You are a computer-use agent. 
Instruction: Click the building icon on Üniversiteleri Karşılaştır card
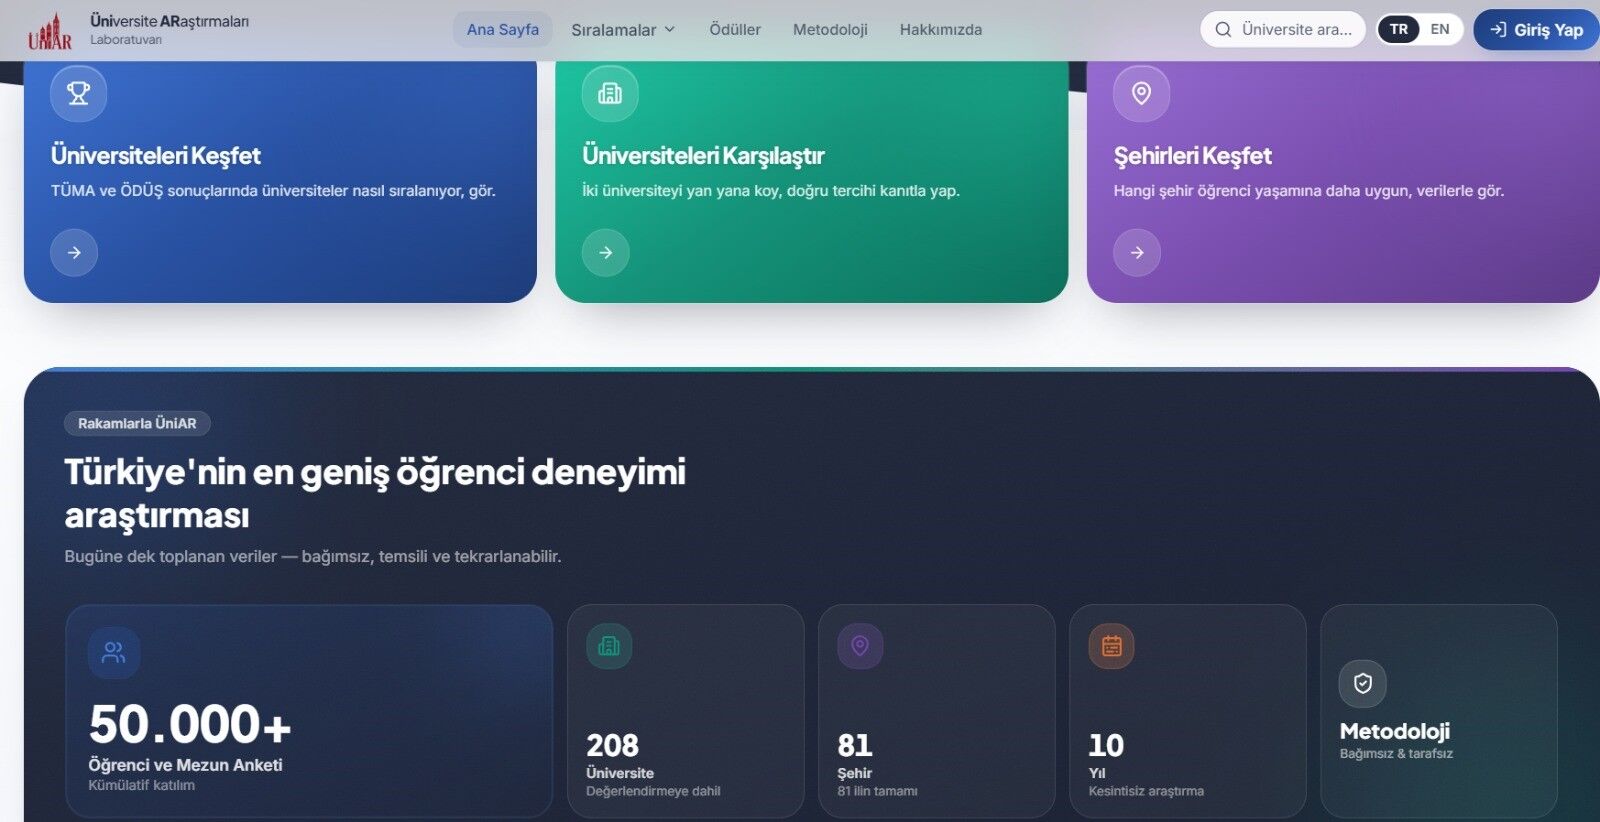coord(610,93)
